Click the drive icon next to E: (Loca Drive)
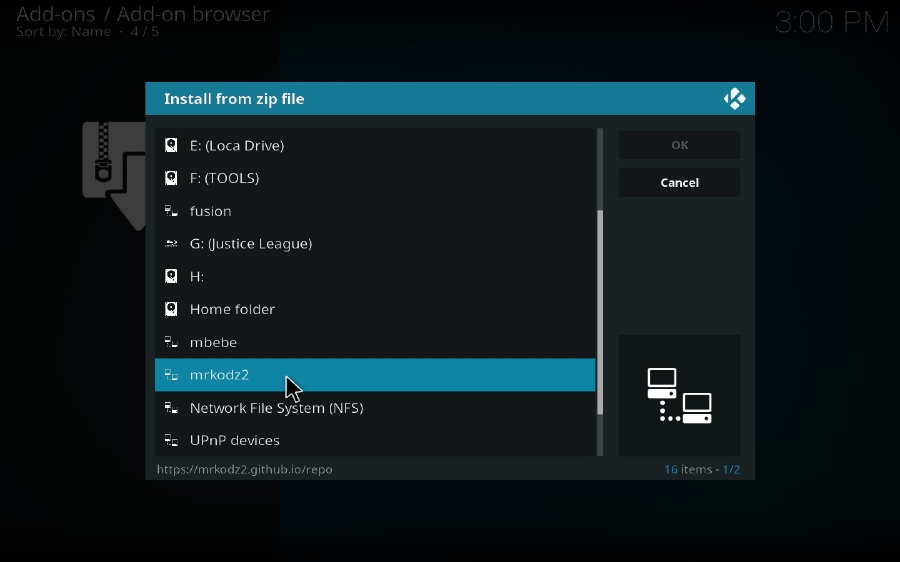The image size is (900, 562). click(x=171, y=145)
